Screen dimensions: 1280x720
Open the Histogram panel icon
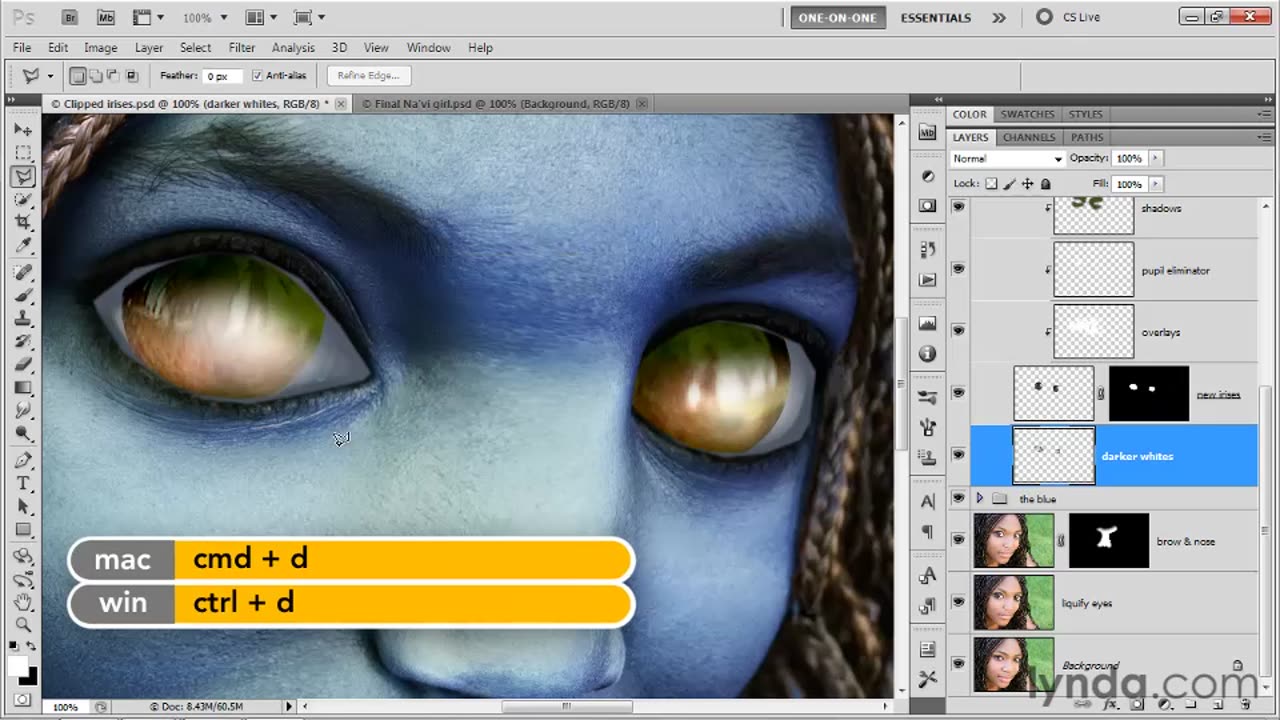pos(928,324)
